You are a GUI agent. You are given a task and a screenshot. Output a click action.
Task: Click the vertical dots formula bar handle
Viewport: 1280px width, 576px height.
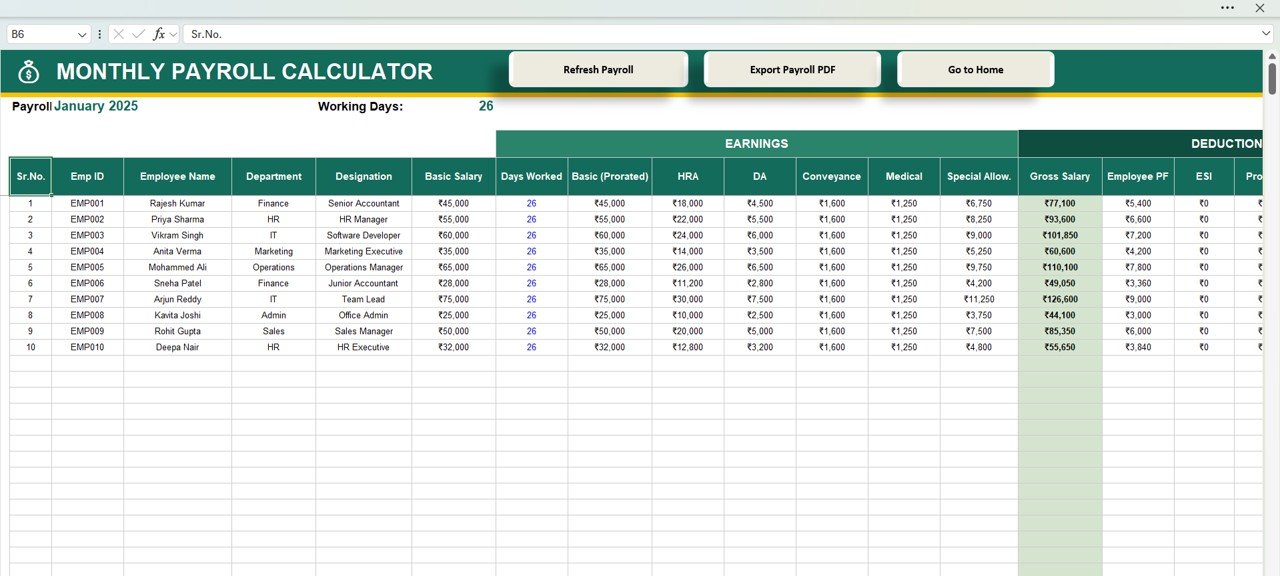99,34
